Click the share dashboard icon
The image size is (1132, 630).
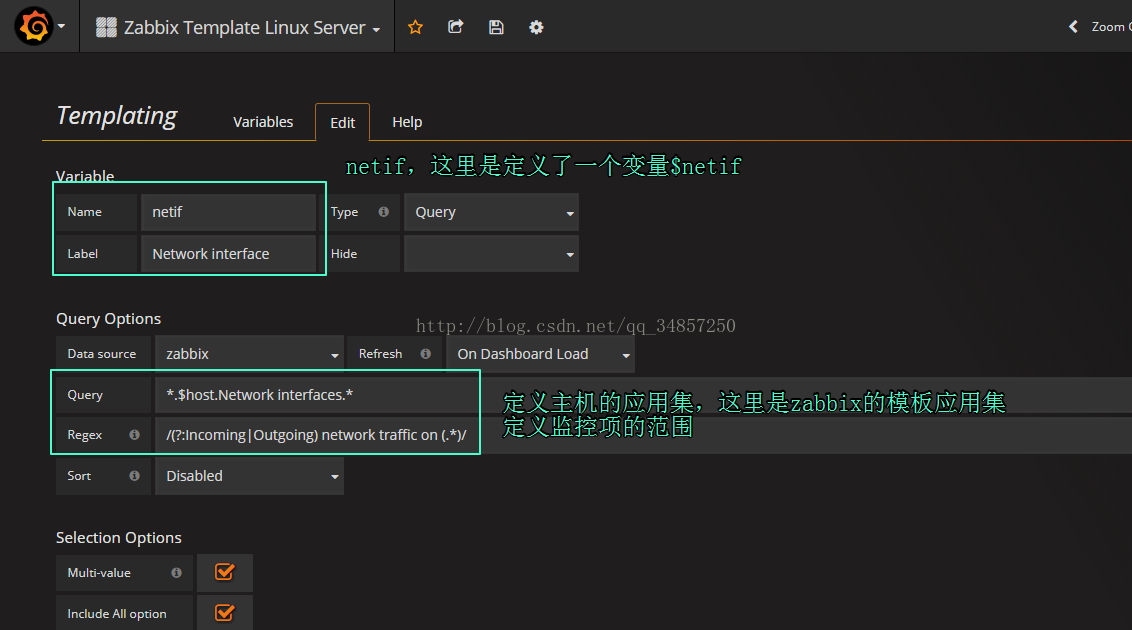coord(456,27)
